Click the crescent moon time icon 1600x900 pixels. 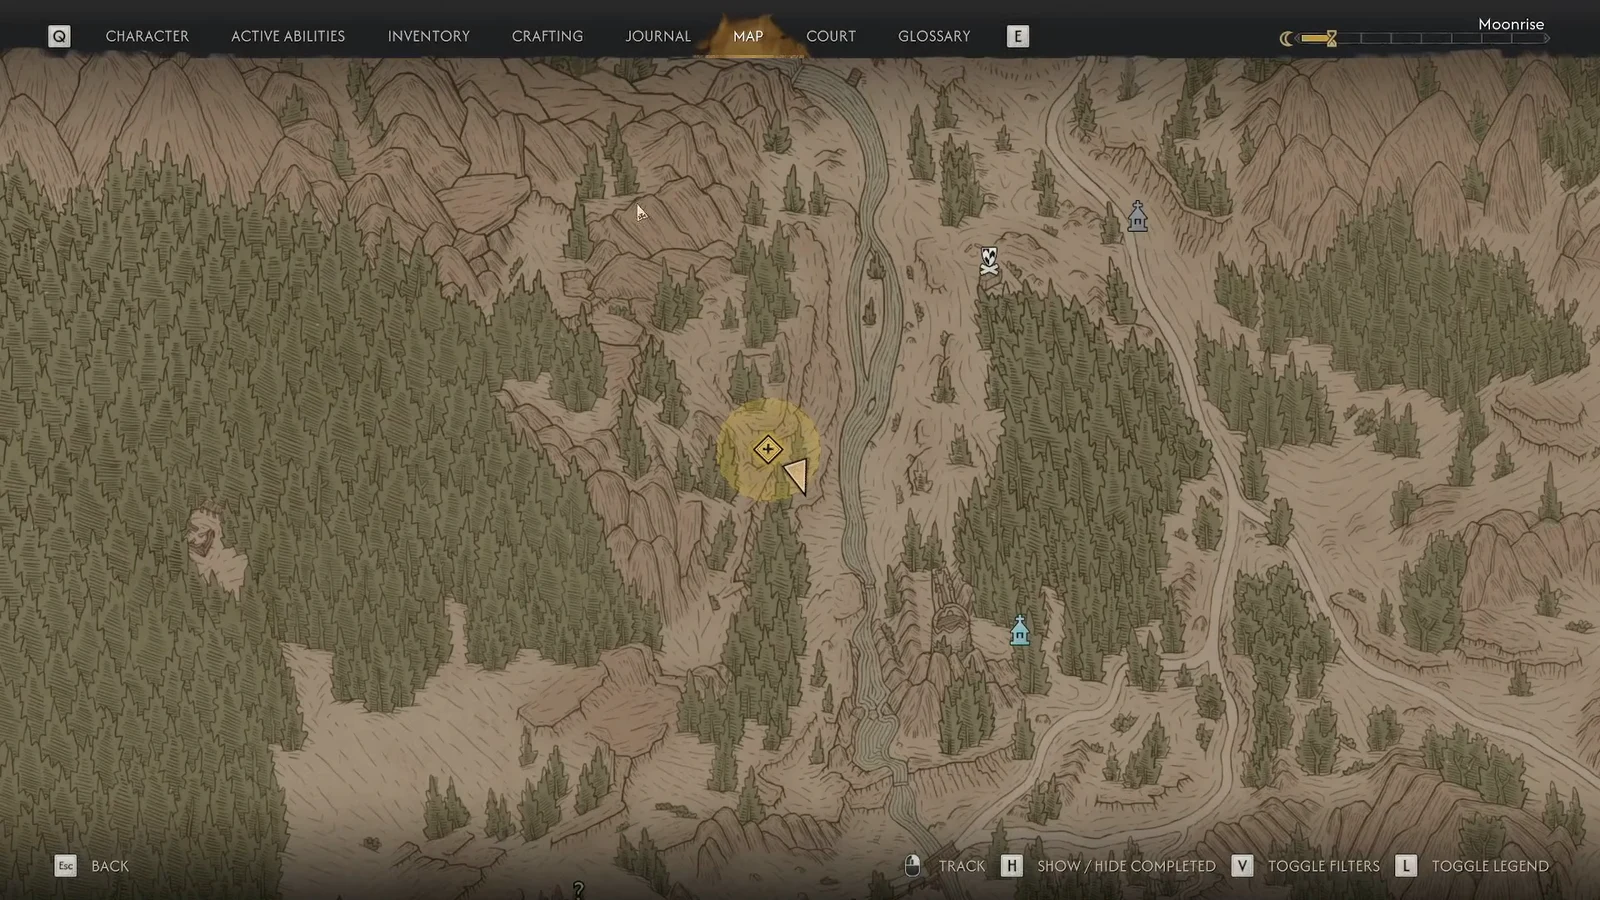click(1286, 39)
